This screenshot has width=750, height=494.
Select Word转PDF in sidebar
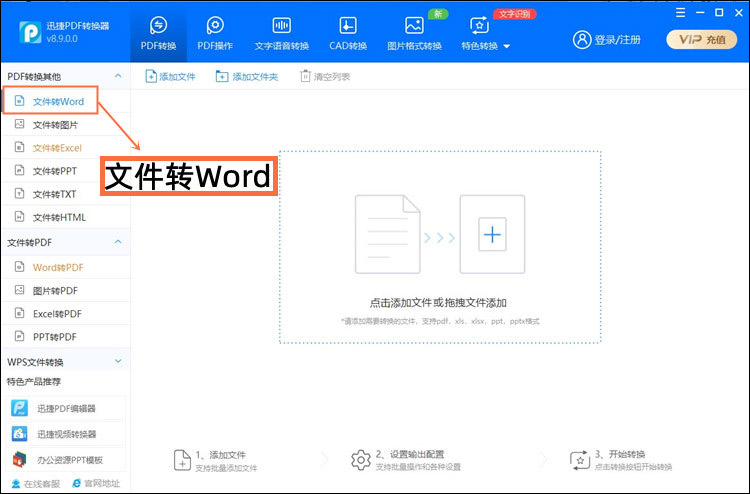point(66,267)
